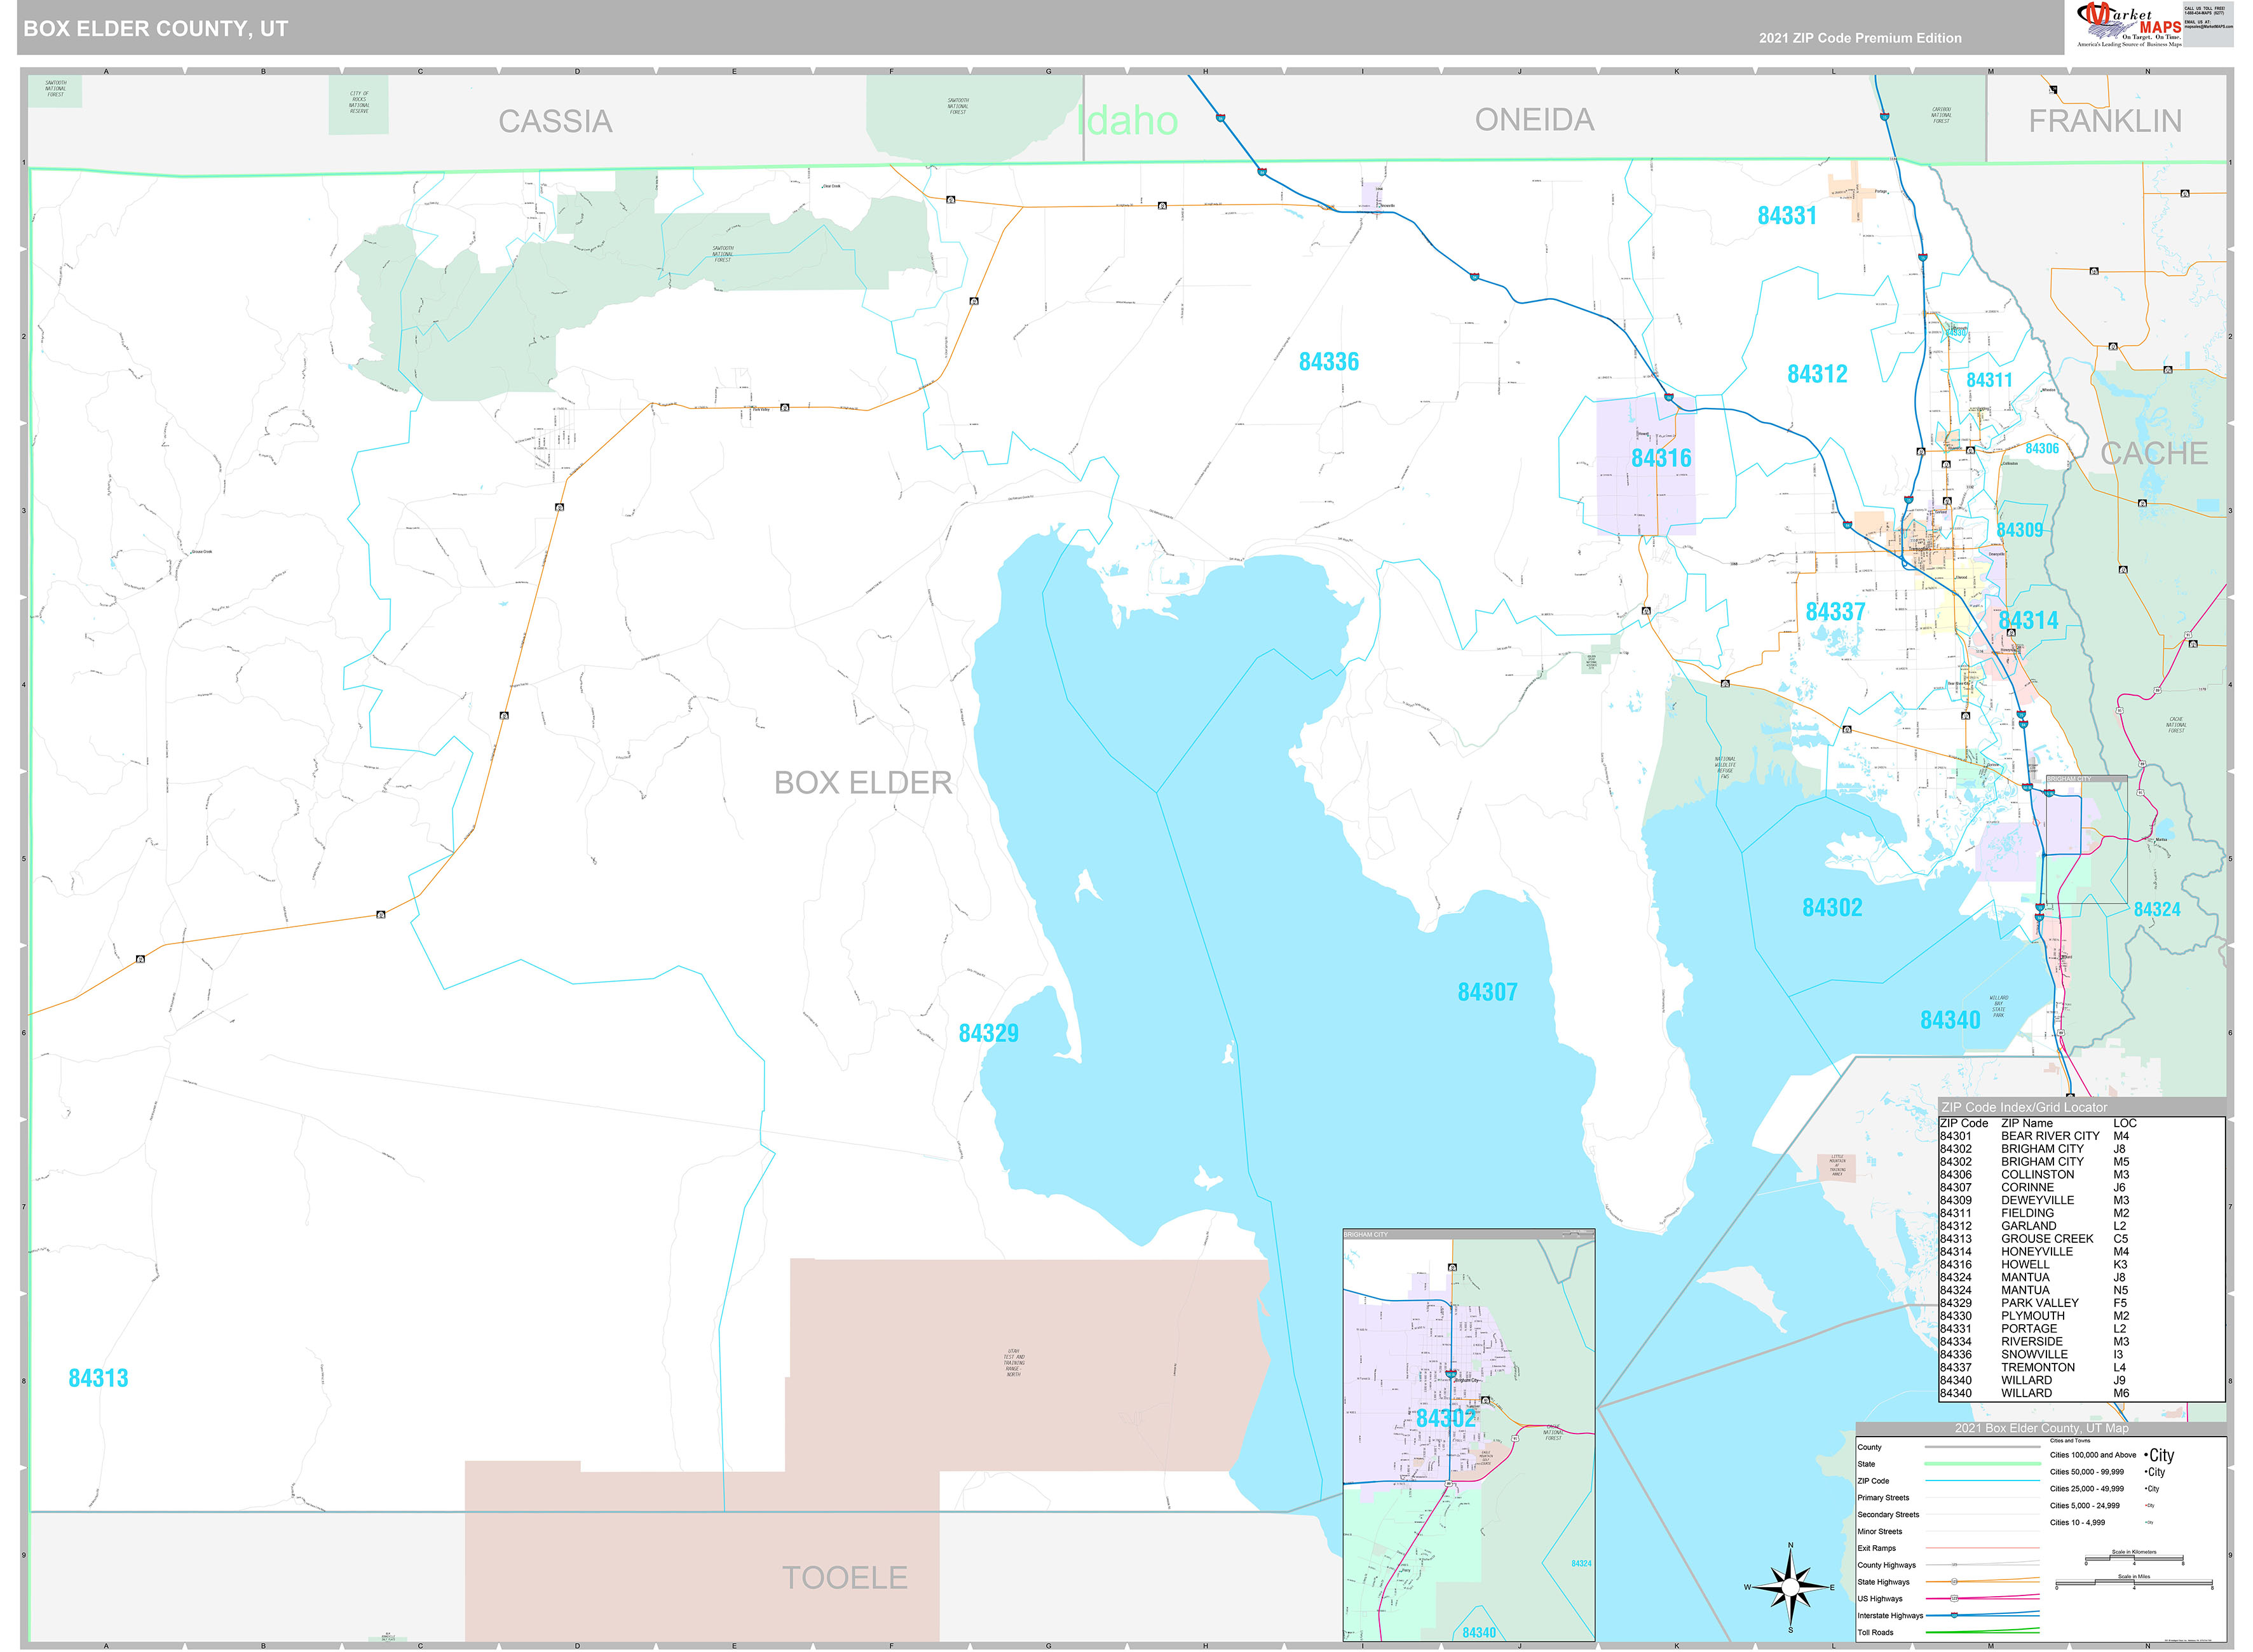Click the large City dot for 100,000 and Above
Image resolution: width=2253 pixels, height=1652 pixels.
coord(2146,1455)
